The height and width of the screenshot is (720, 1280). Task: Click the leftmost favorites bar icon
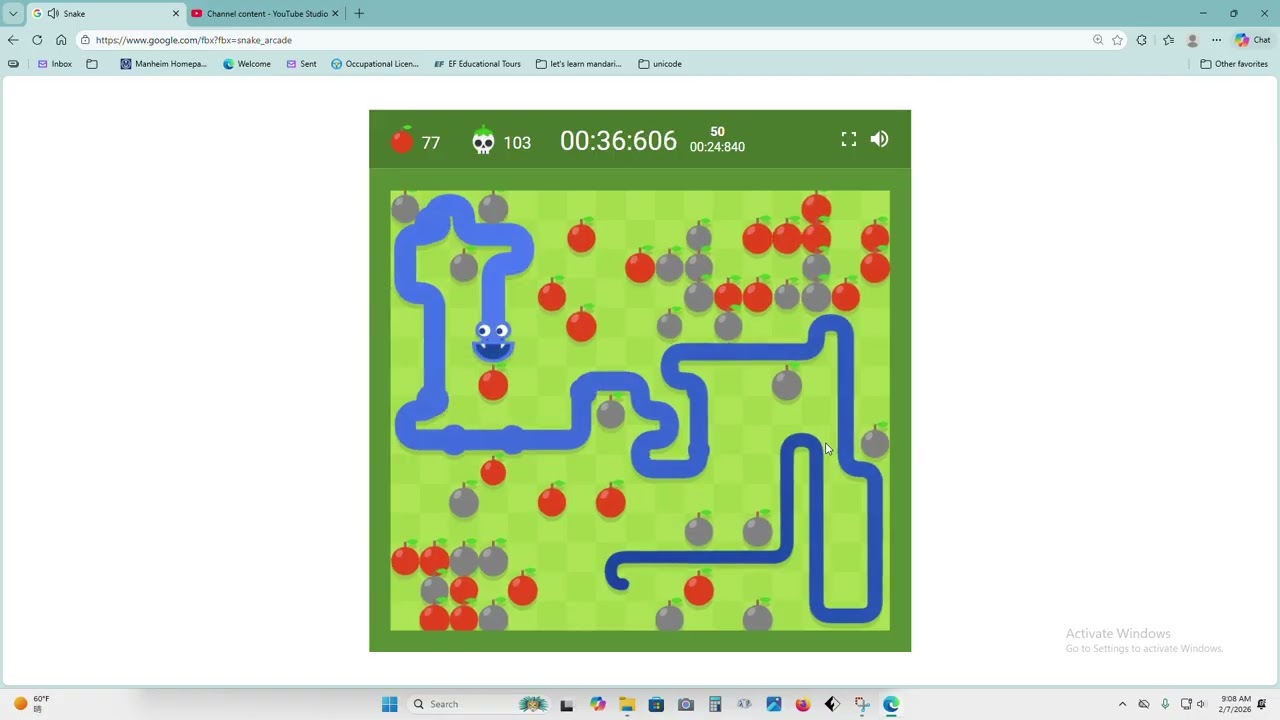click(13, 64)
